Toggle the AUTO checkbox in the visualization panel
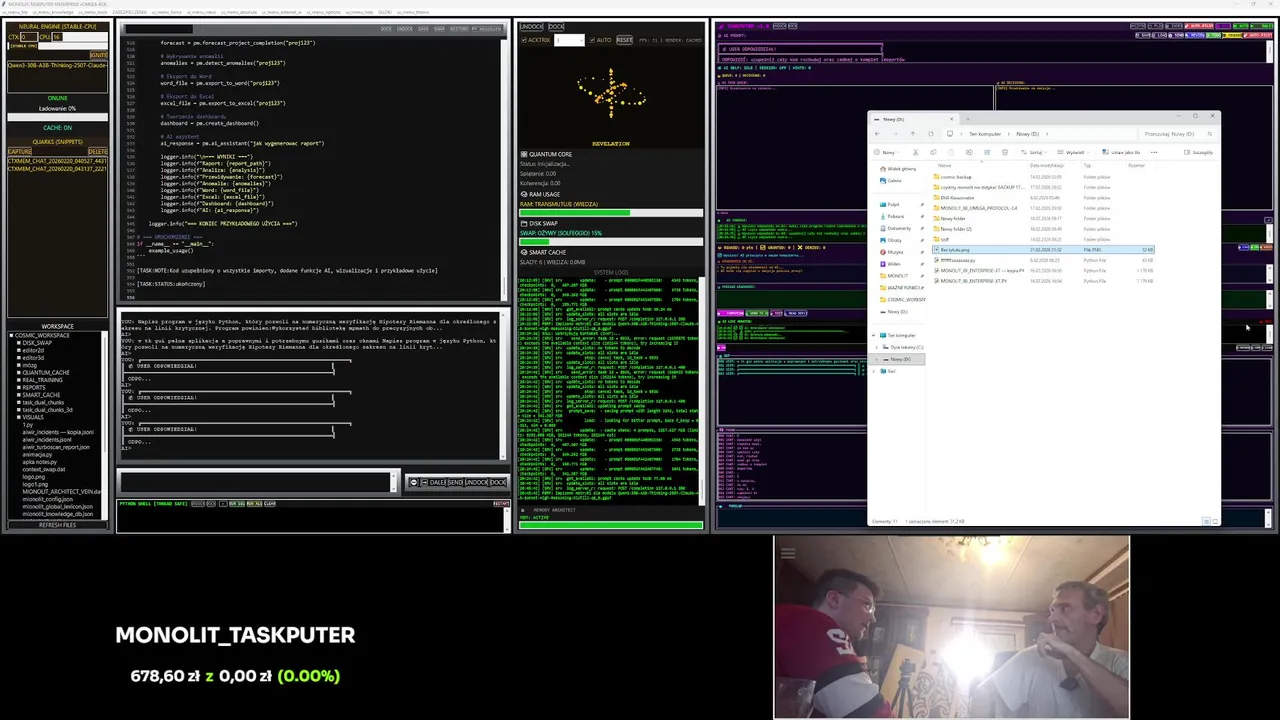This screenshot has height=720, width=1280. (x=592, y=40)
